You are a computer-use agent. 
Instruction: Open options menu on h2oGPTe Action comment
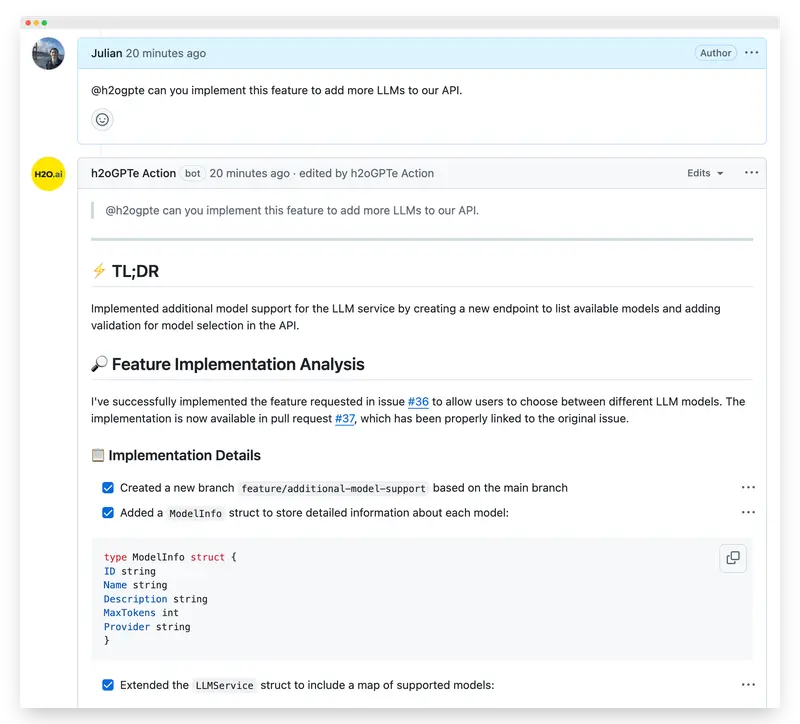point(751,172)
